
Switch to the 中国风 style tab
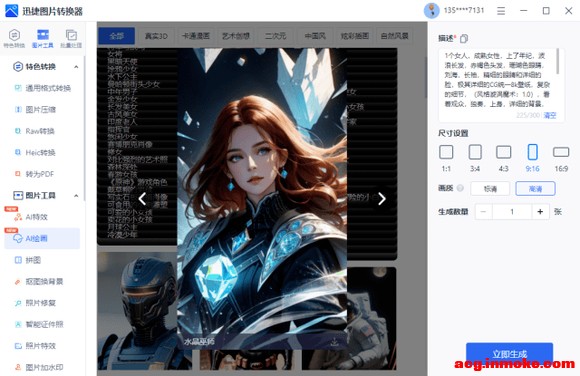point(315,36)
